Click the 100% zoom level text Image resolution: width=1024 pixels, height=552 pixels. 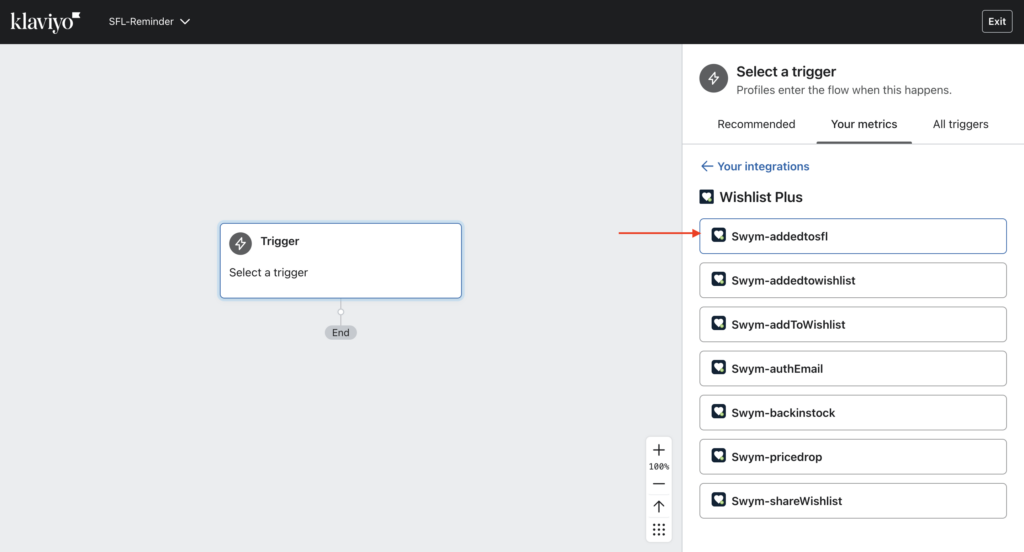click(x=658, y=466)
